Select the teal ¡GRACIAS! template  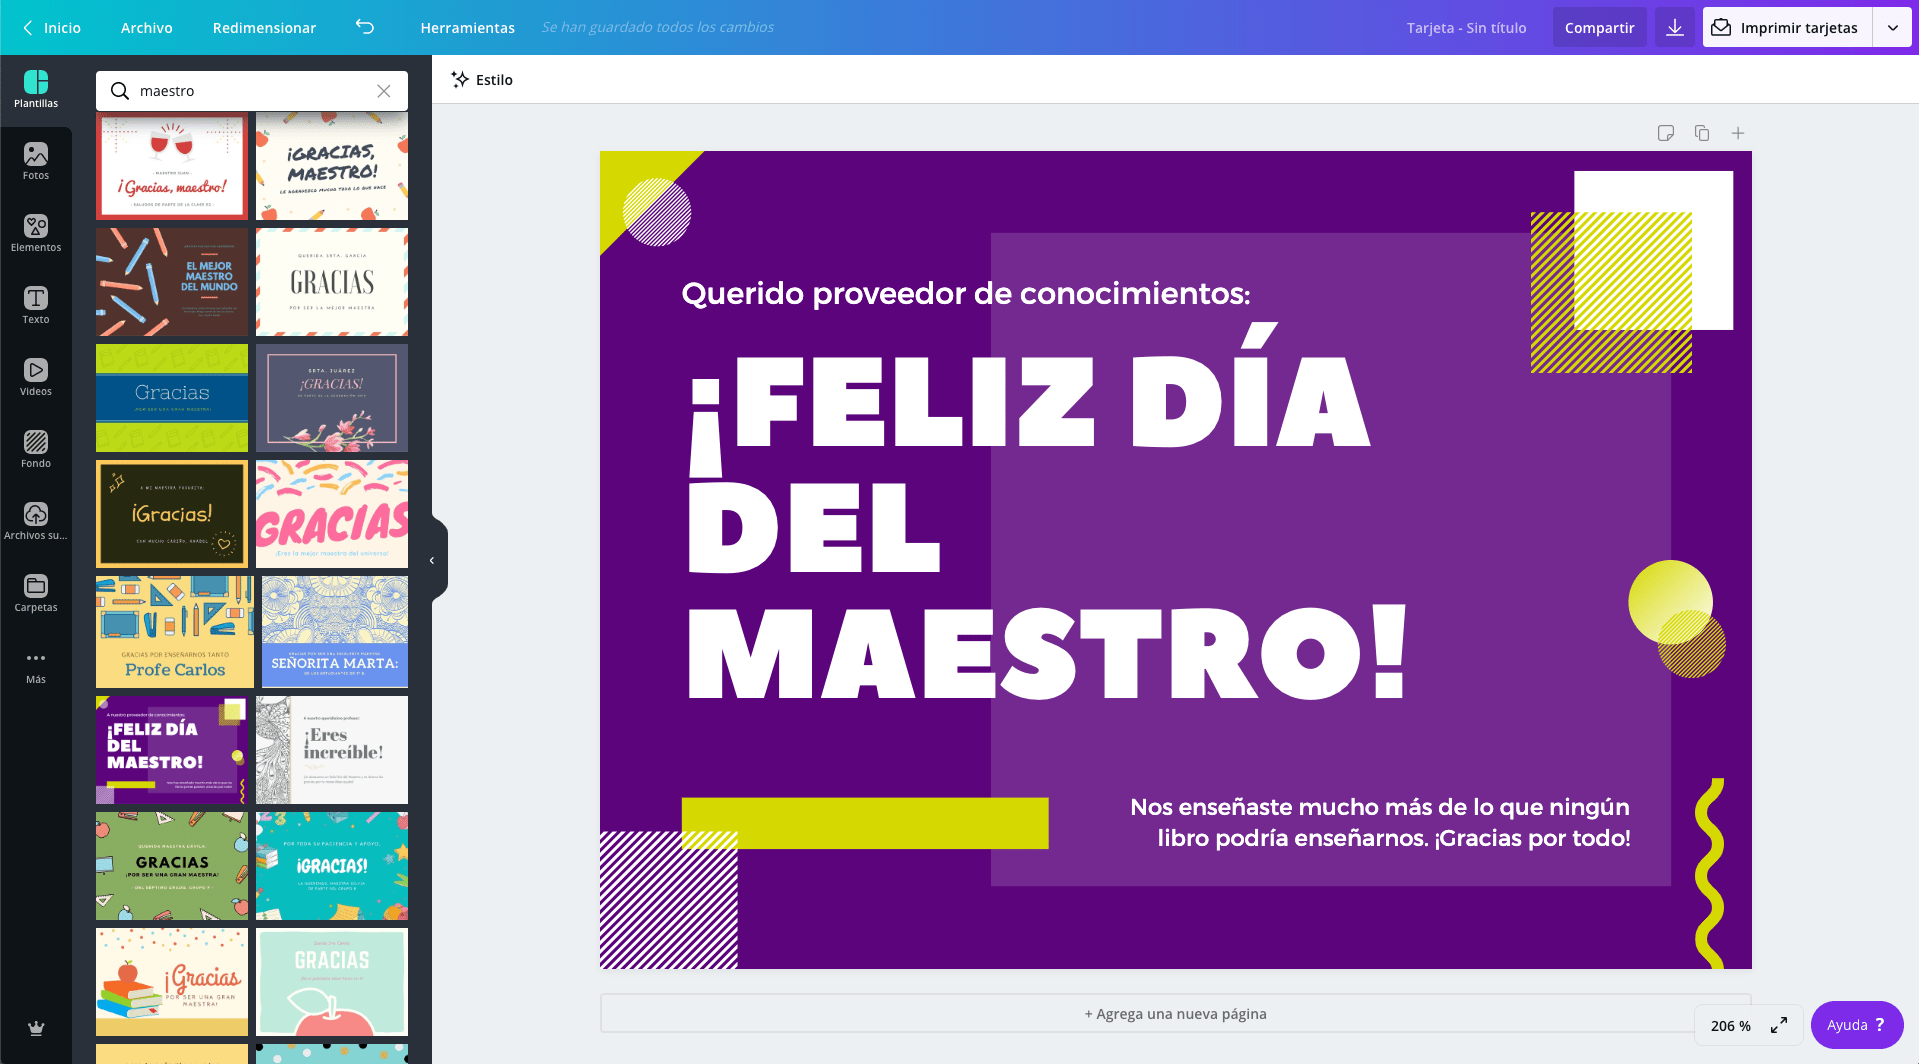[332, 866]
